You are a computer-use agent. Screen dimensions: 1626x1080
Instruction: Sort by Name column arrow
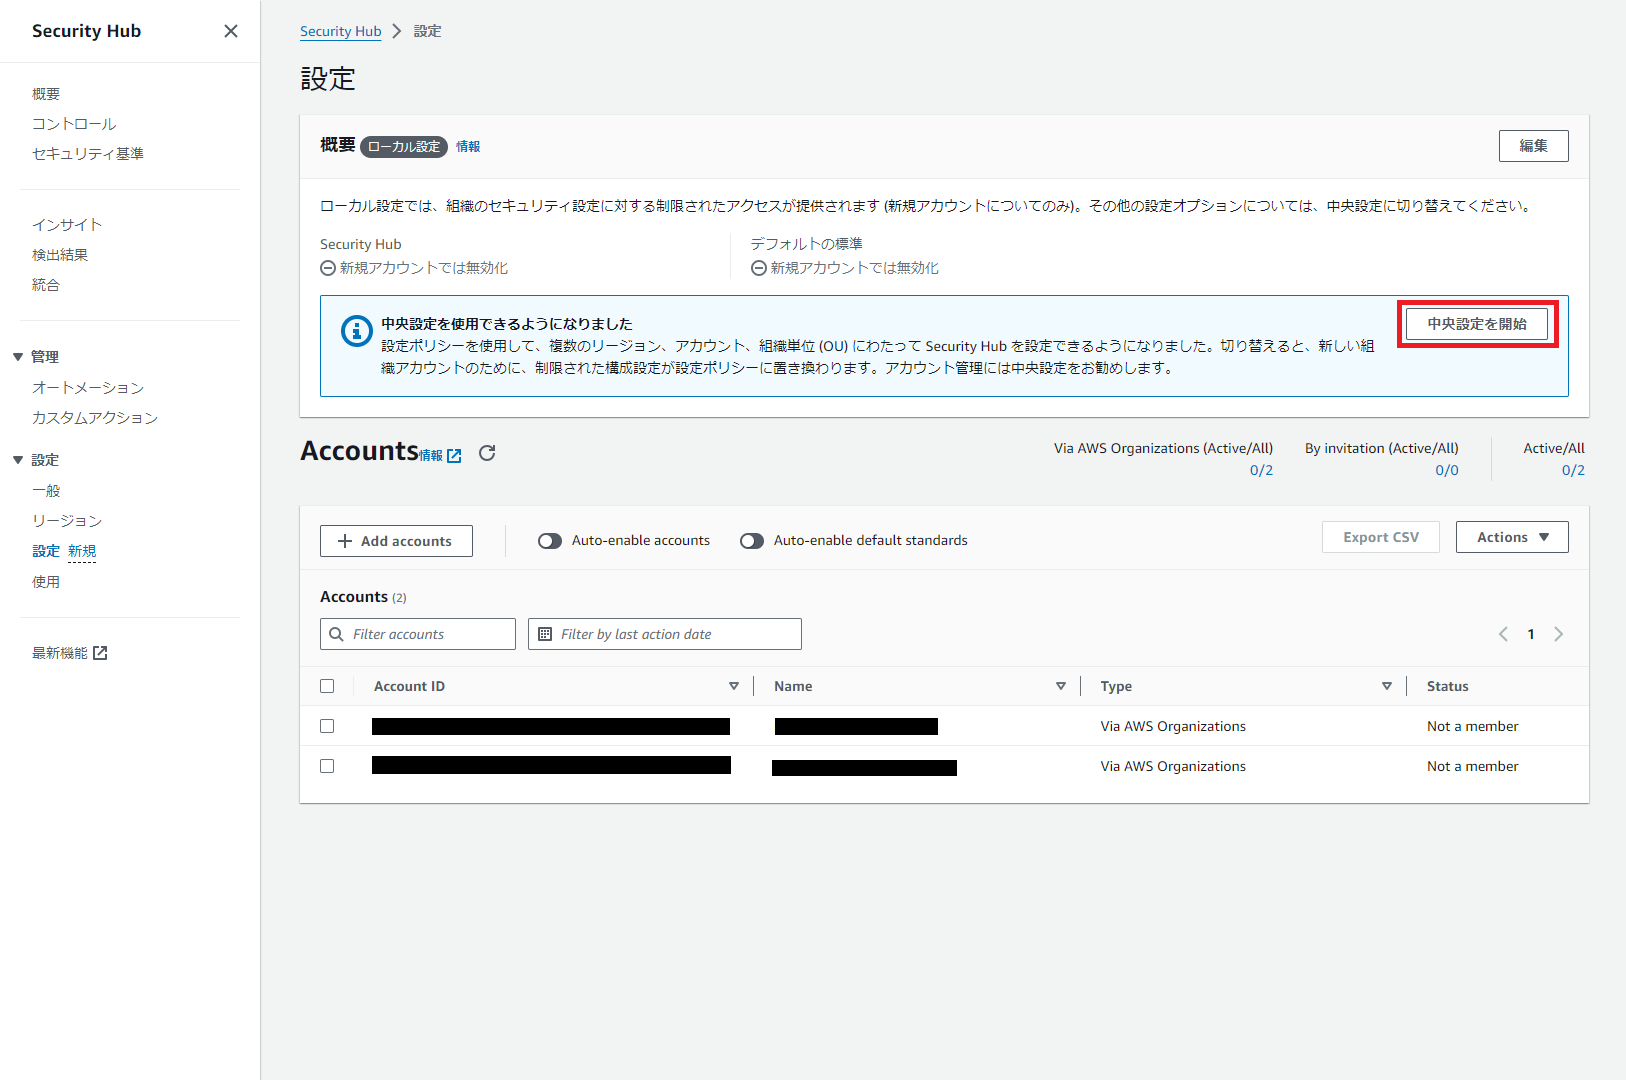(x=1061, y=686)
